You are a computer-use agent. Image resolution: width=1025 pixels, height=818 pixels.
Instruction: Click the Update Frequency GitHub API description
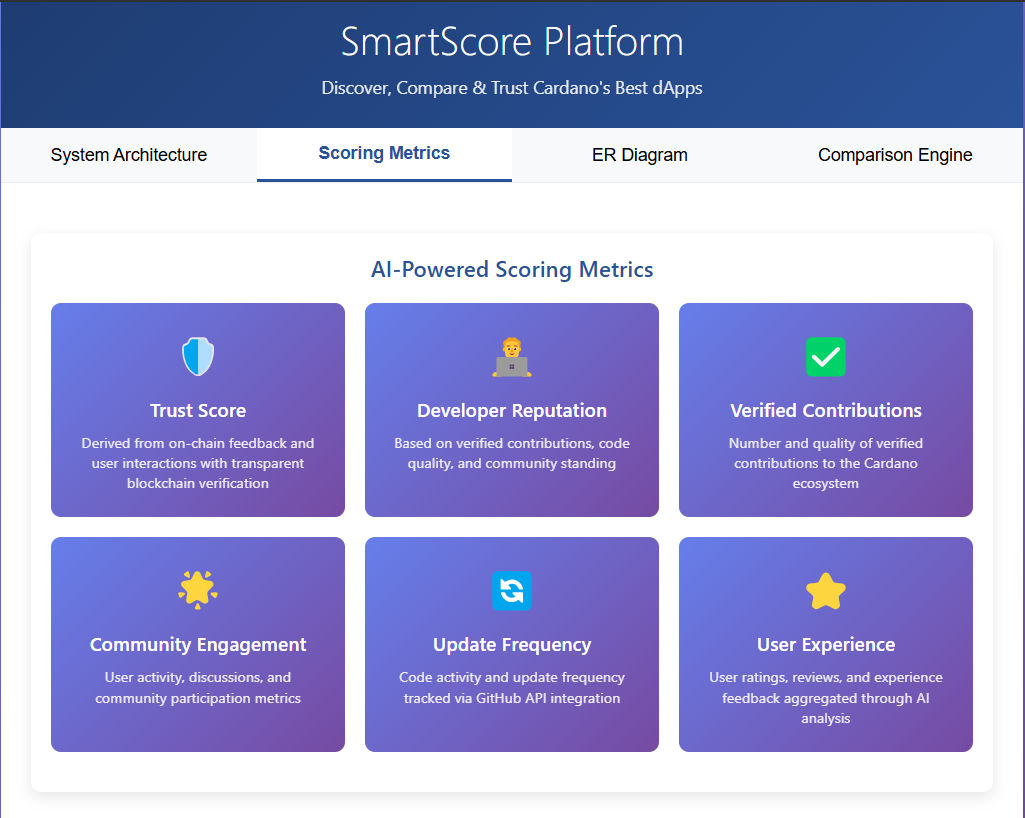512,688
